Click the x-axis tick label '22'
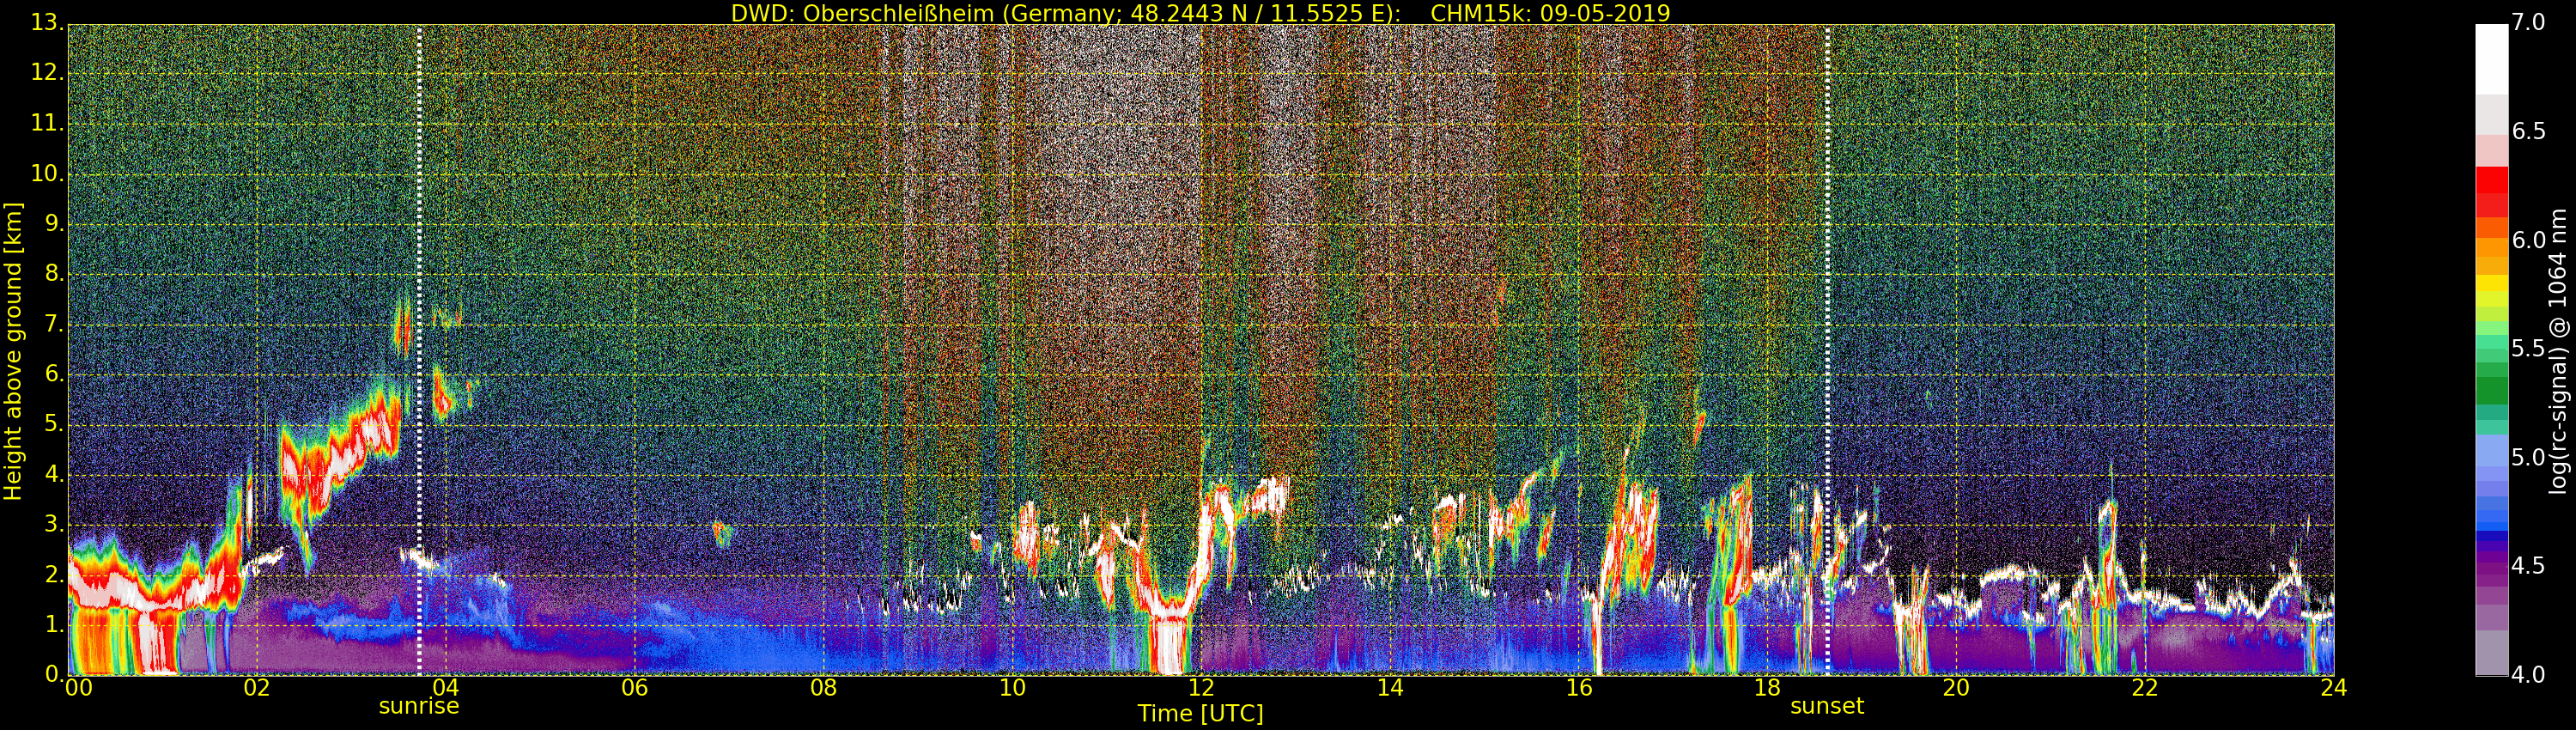 pos(2145,688)
